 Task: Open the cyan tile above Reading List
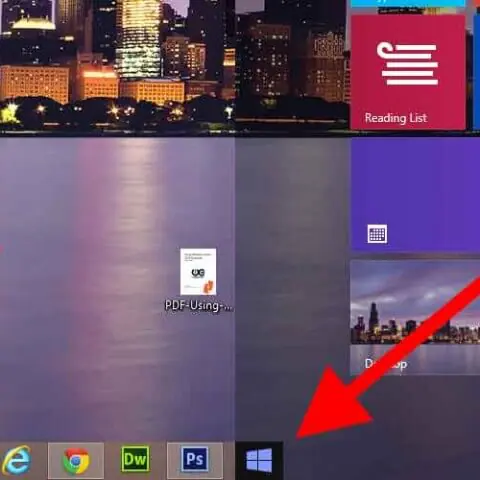tap(408, 3)
